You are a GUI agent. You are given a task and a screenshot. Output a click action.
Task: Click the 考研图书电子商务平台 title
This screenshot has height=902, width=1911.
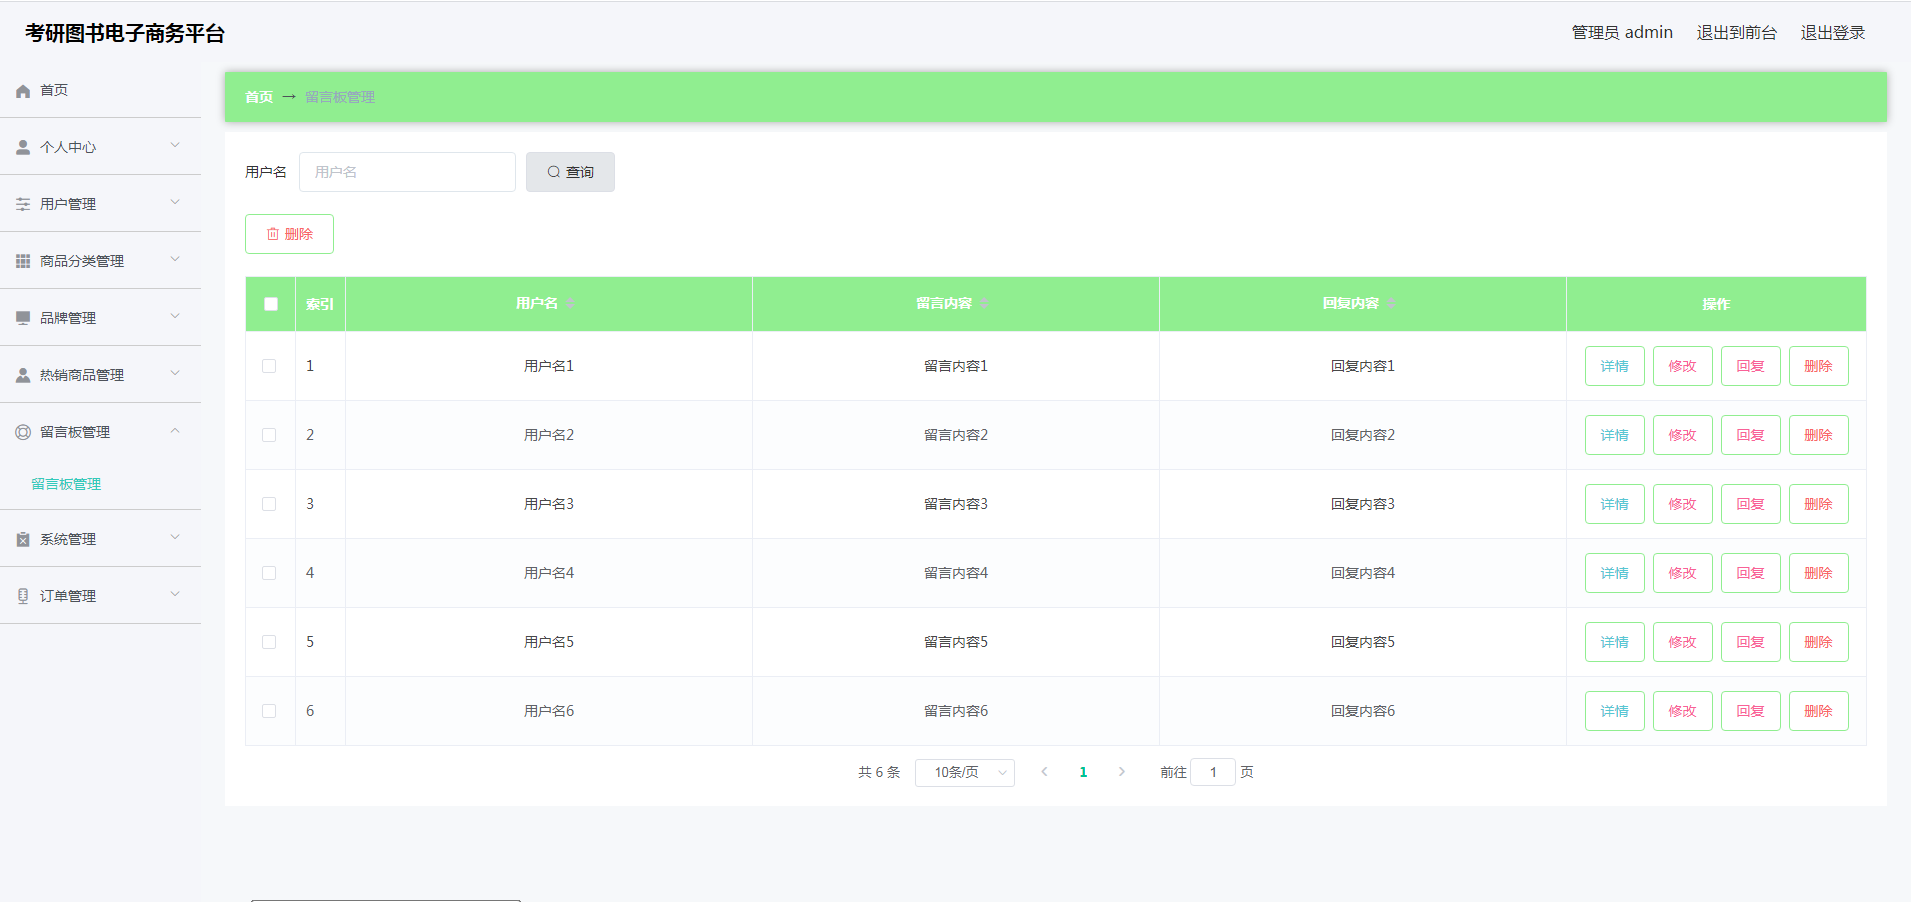pos(125,33)
